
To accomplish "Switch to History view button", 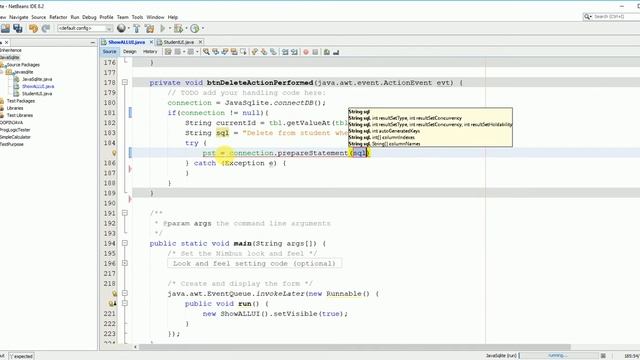I will pos(150,52).
